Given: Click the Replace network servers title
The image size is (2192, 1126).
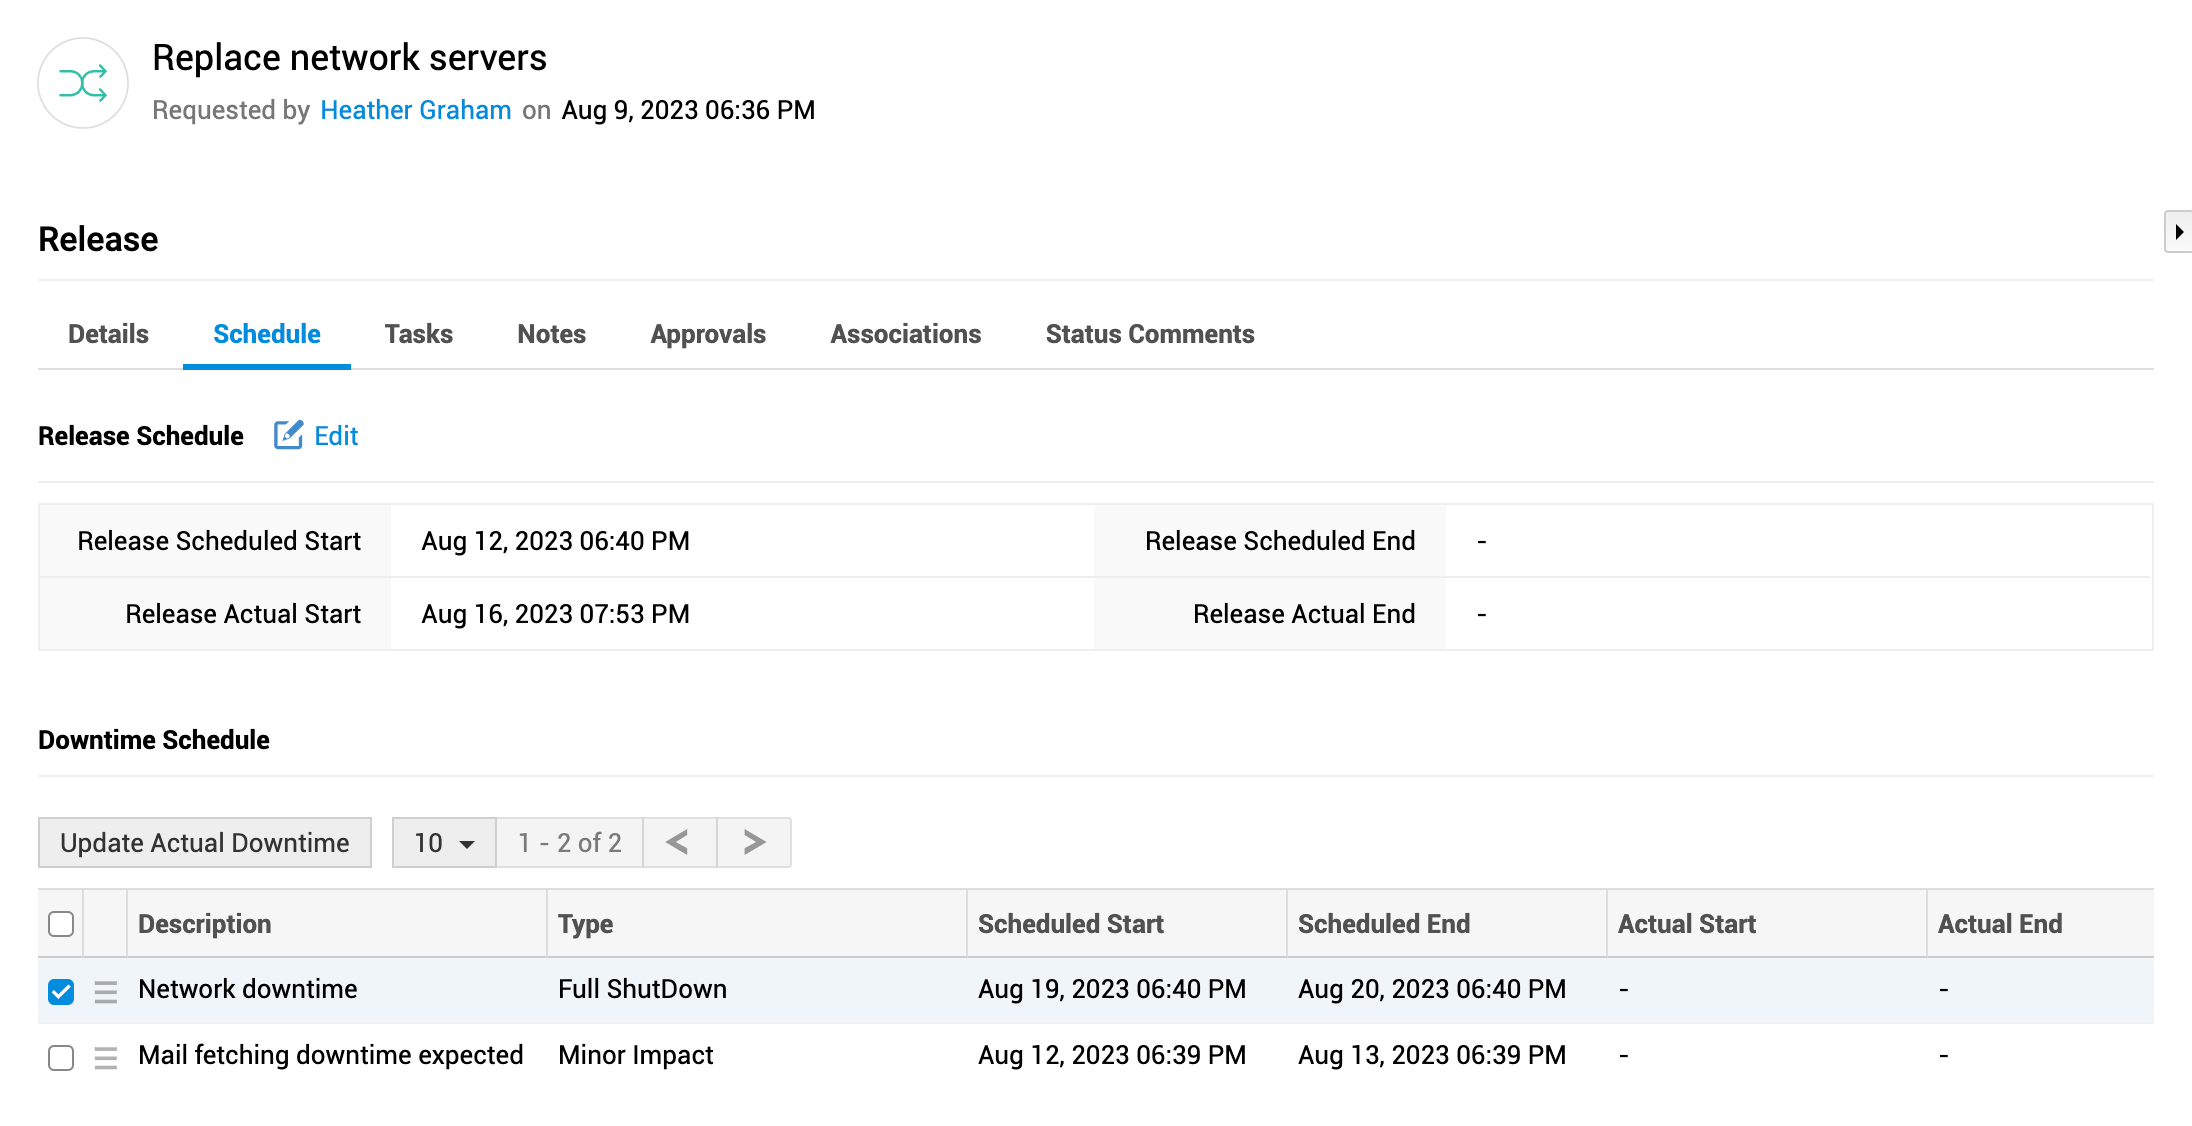Looking at the screenshot, I should point(350,58).
